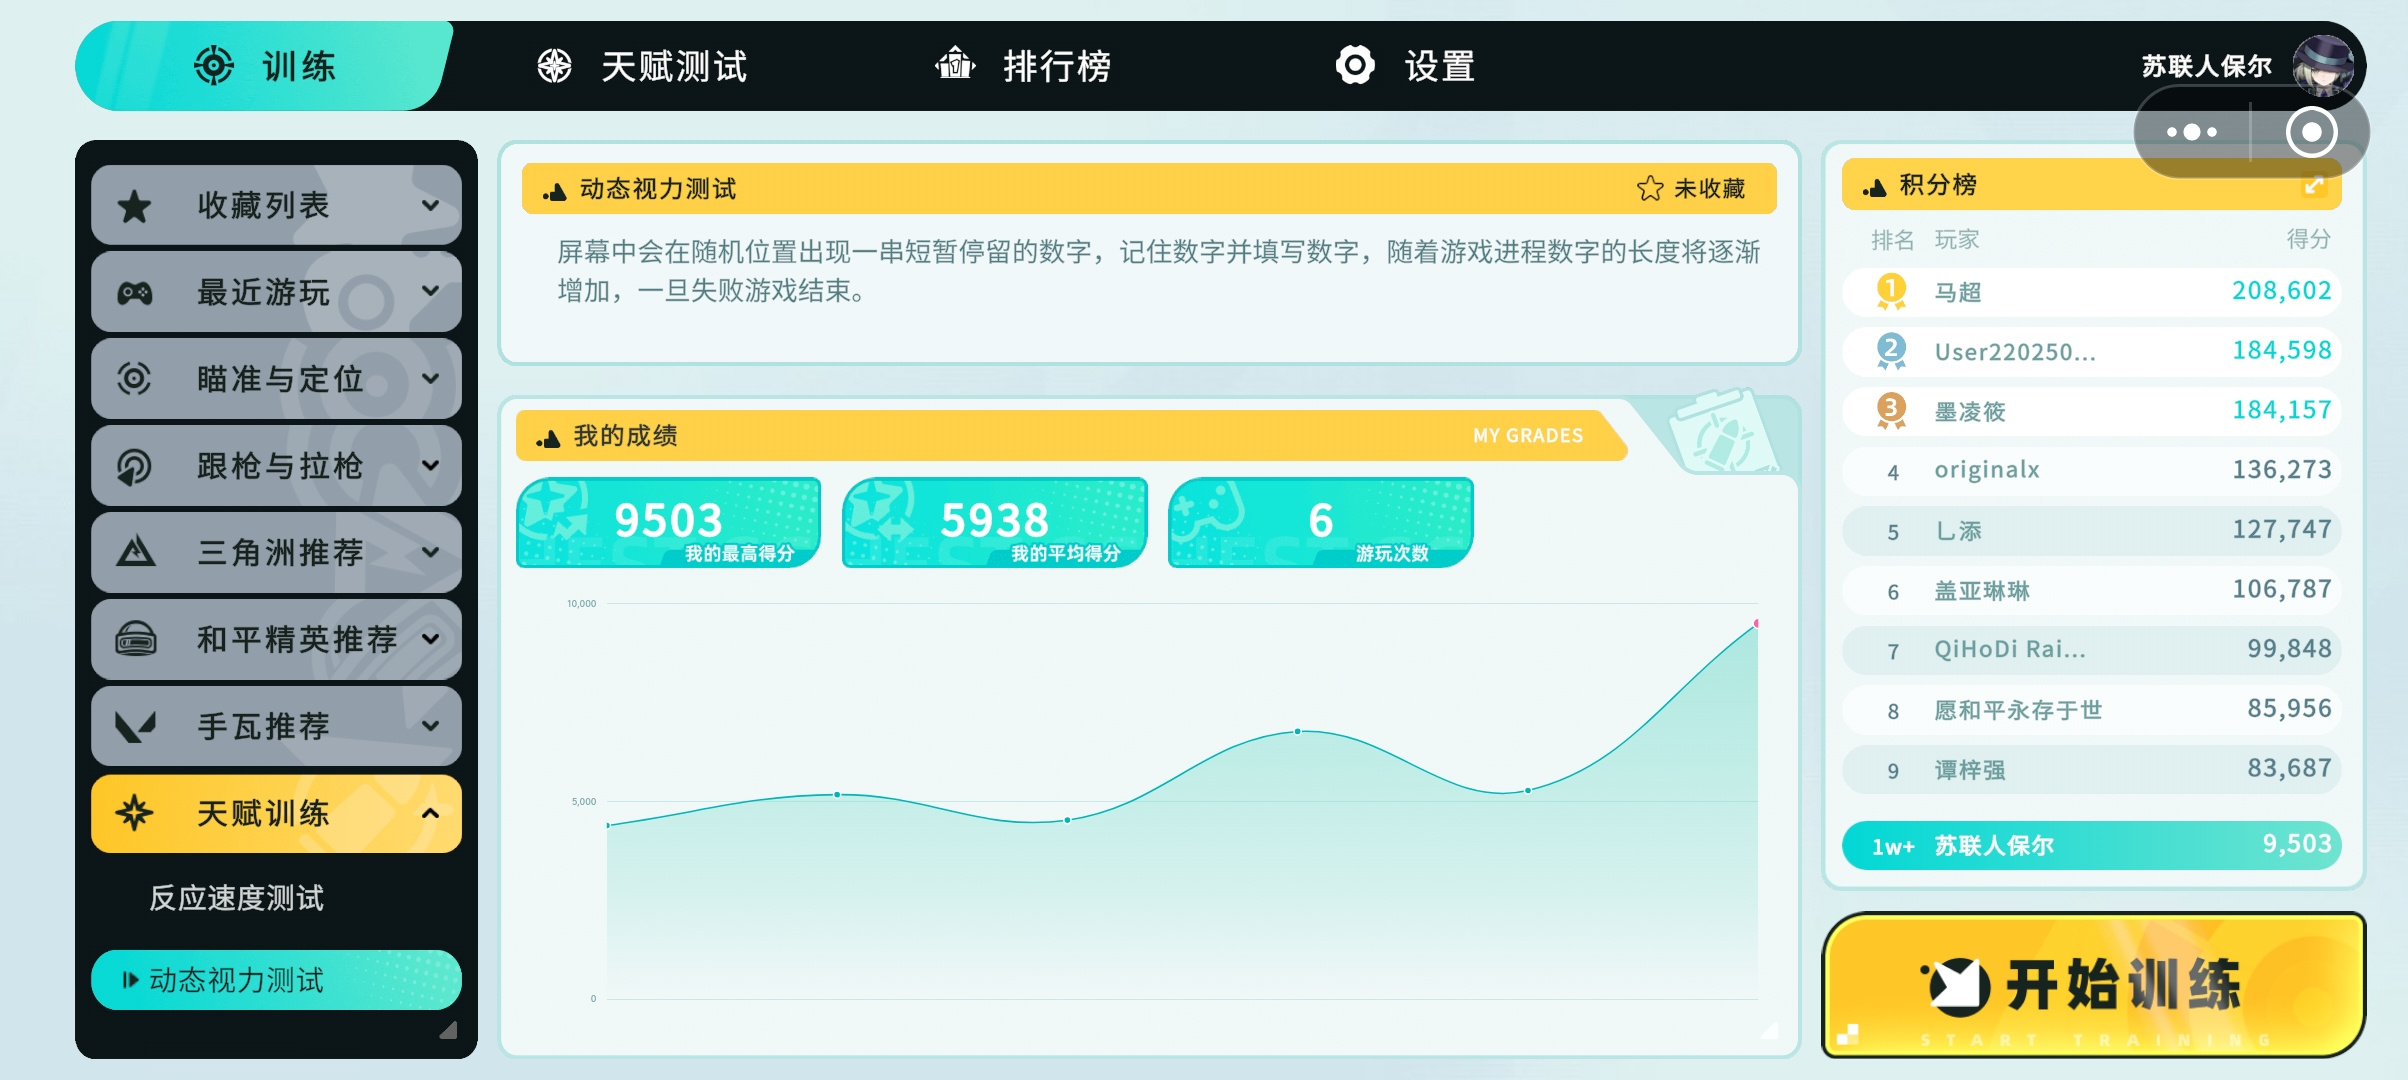
Task: Select player QiHoDi Rai... in leaderboard
Action: pyautogui.click(x=2091, y=650)
